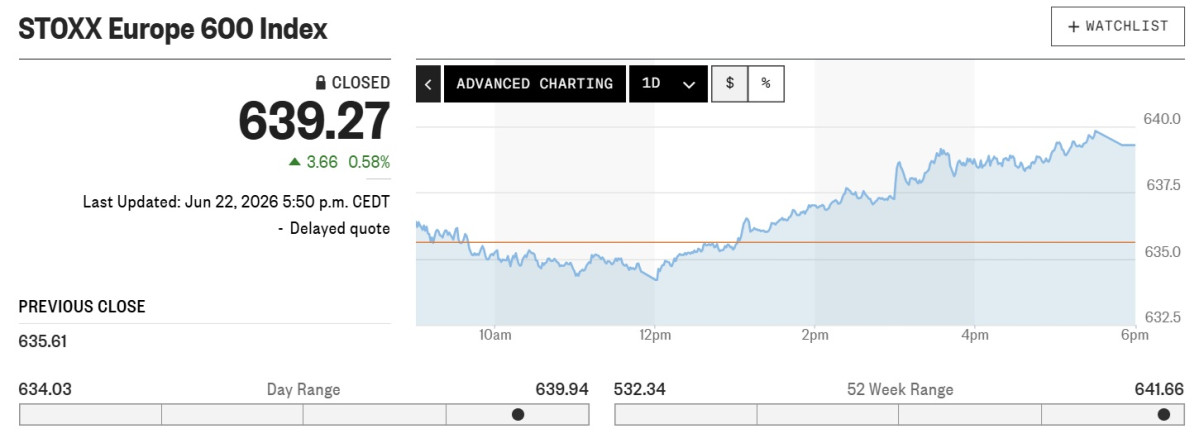1199x443 pixels.
Task: Switch chart to dollar value mode
Action: [x=730, y=84]
